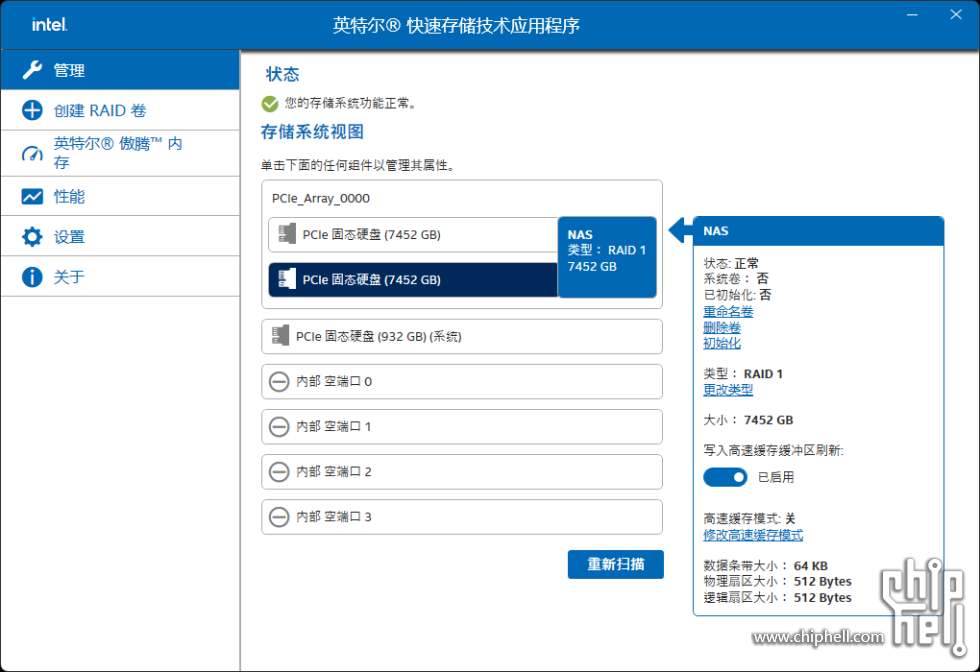Click the gear icon beside 设置
The image size is (980, 672).
click(x=32, y=236)
